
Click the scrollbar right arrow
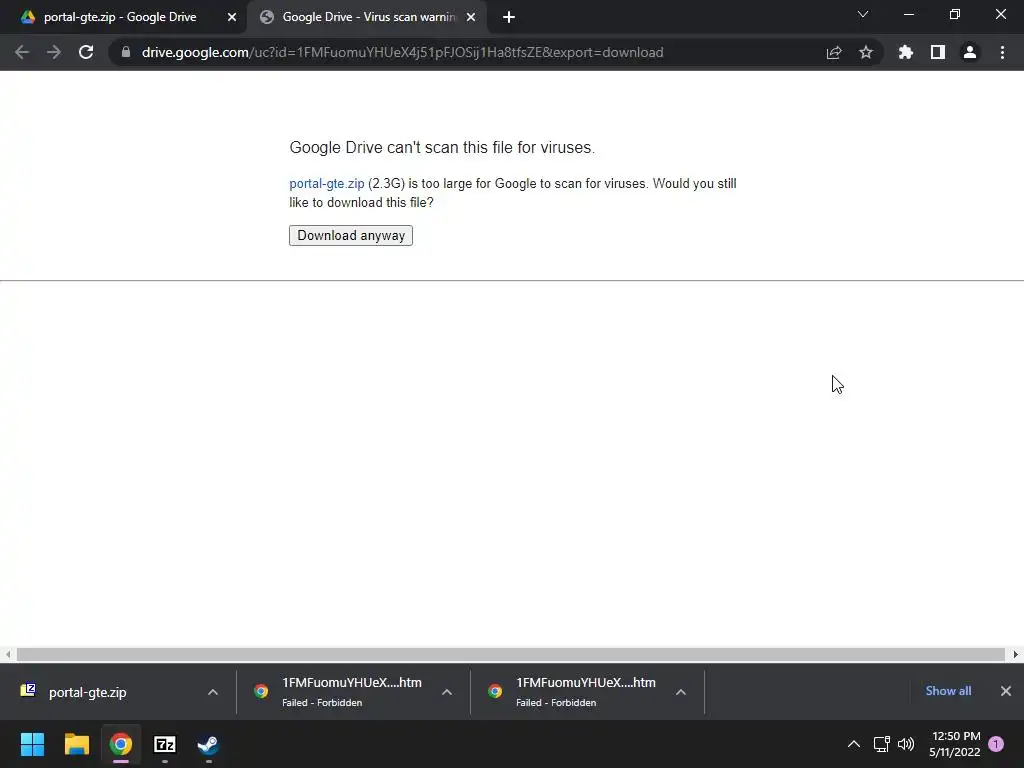(1016, 654)
